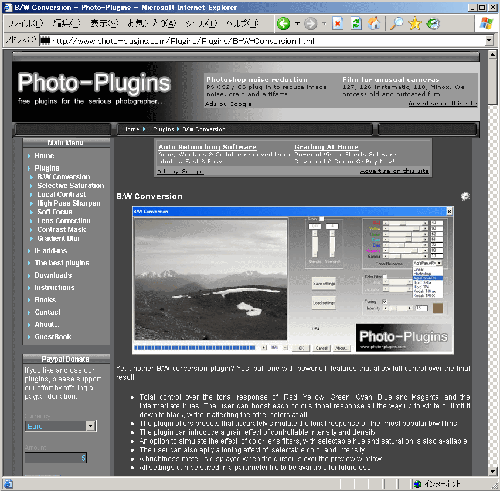Click the page icon inside the address bar
The height and width of the screenshot is (491, 500).
pyautogui.click(x=45, y=41)
